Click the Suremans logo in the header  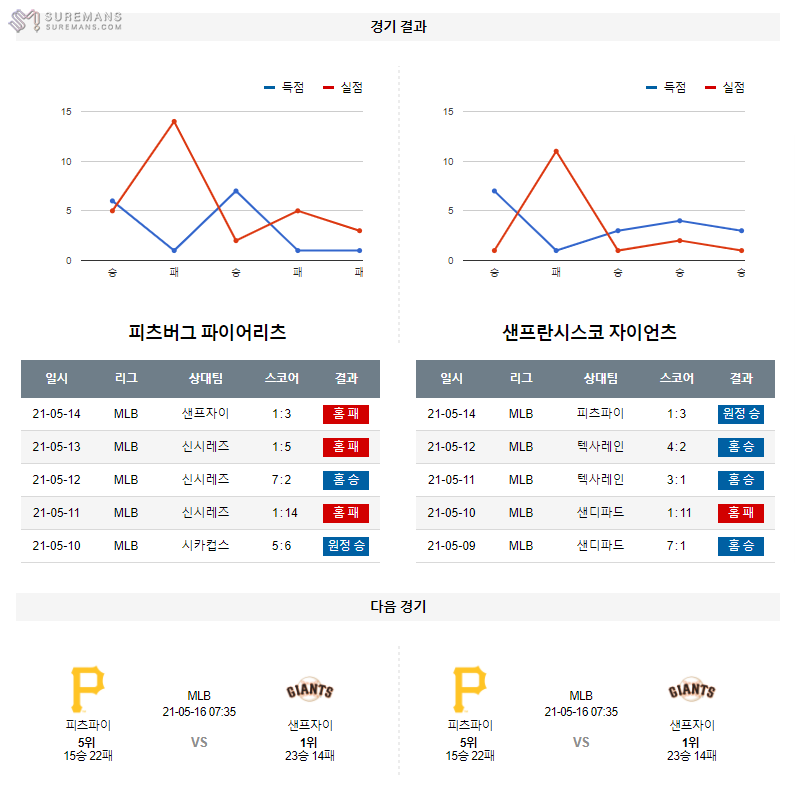click(x=68, y=21)
